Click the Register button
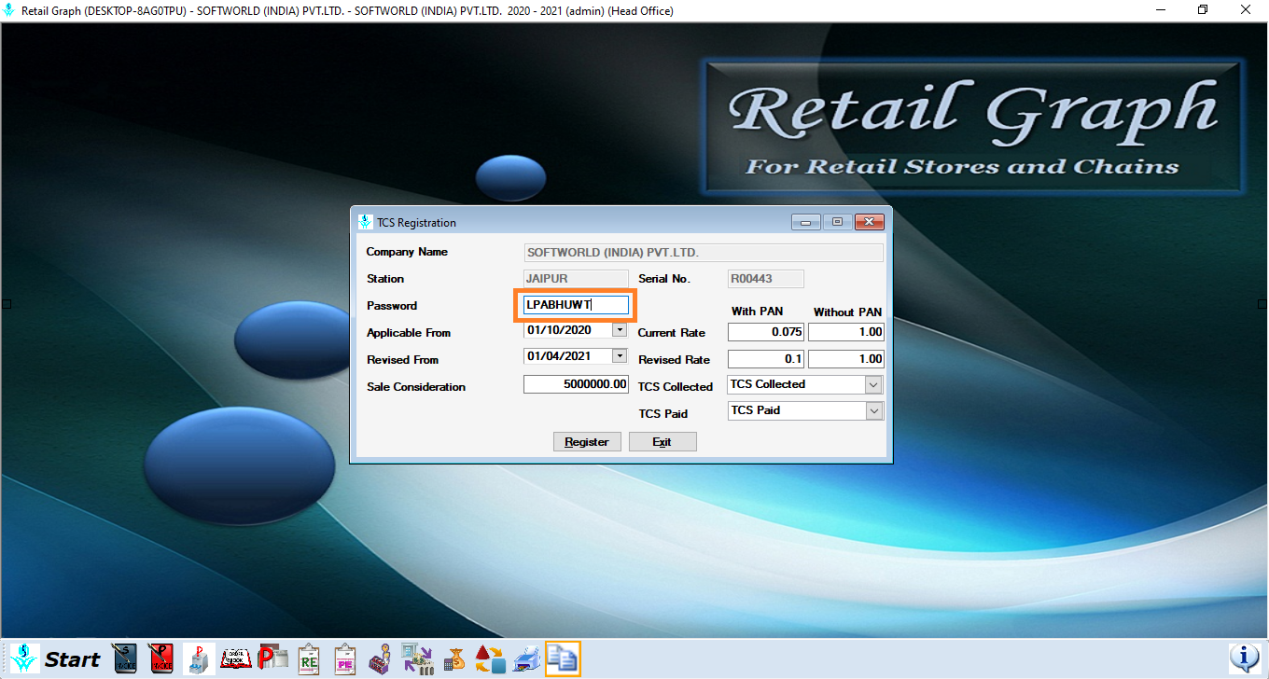This screenshot has width=1269, height=679. pyautogui.click(x=587, y=442)
